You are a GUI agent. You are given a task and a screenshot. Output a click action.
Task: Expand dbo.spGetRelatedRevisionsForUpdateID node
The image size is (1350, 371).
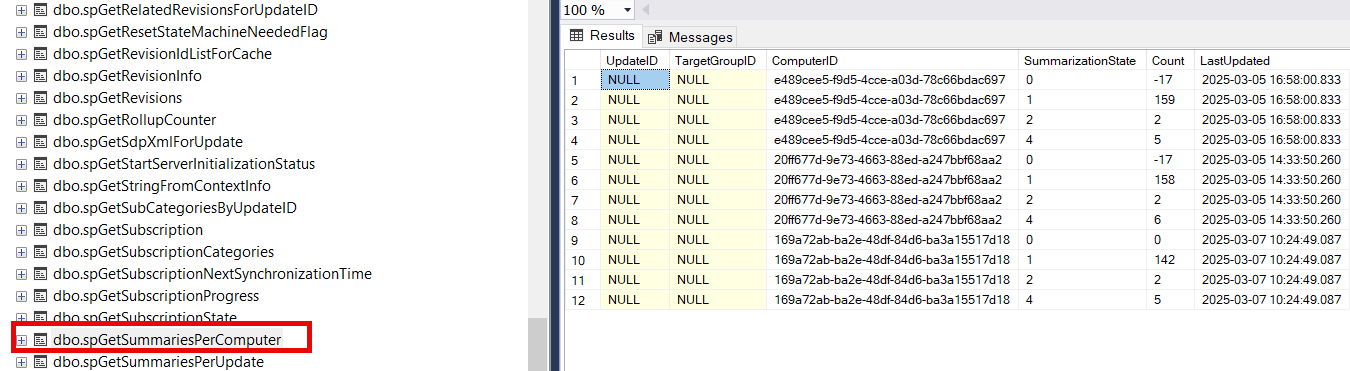click(22, 10)
